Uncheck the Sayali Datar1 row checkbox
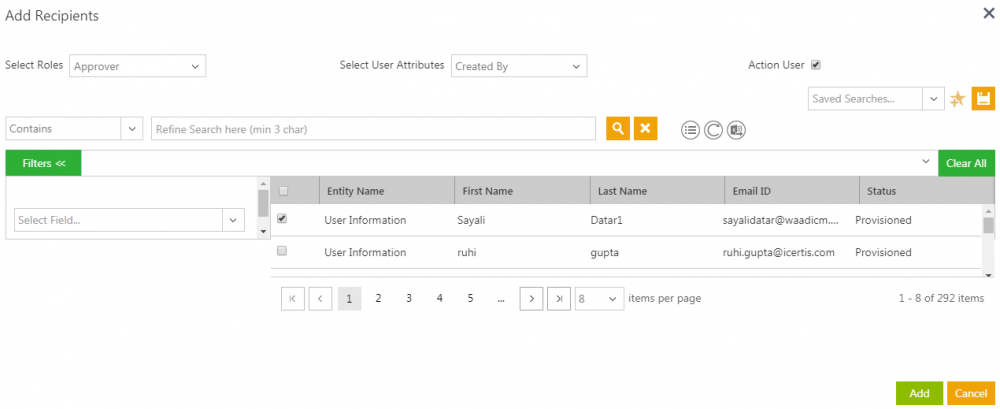Screen dimensions: 1000x409 pyautogui.click(x=282, y=218)
